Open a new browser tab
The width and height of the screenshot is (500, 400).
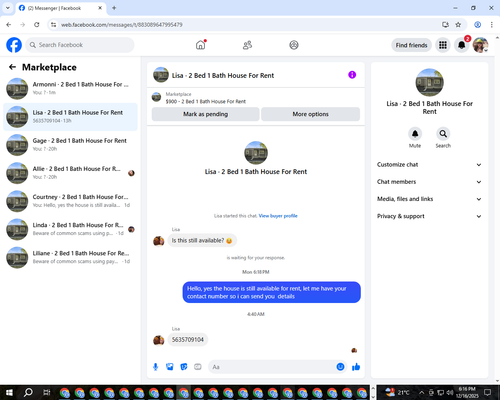point(114,8)
